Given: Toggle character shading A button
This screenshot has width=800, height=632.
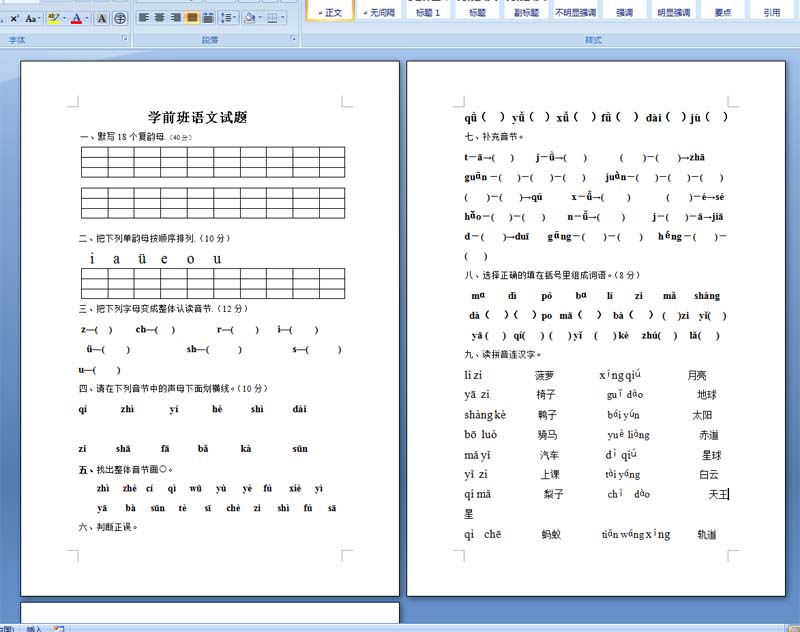Looking at the screenshot, I should (x=102, y=19).
